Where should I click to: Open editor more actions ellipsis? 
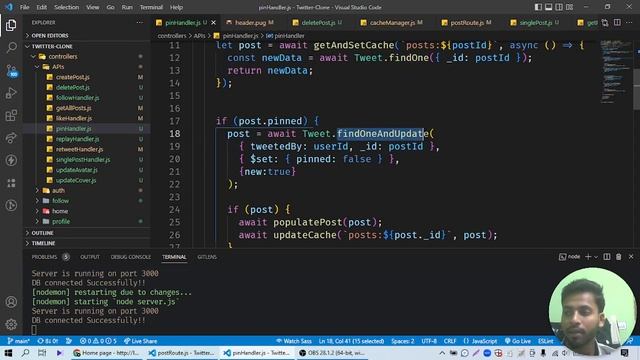[x=630, y=22]
